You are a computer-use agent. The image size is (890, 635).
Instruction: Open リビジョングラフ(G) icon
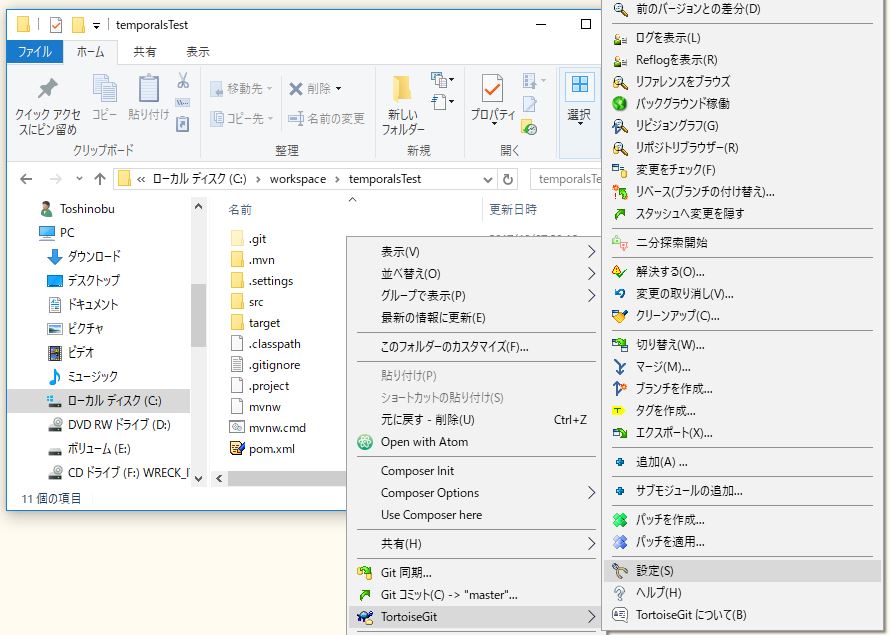click(620, 126)
